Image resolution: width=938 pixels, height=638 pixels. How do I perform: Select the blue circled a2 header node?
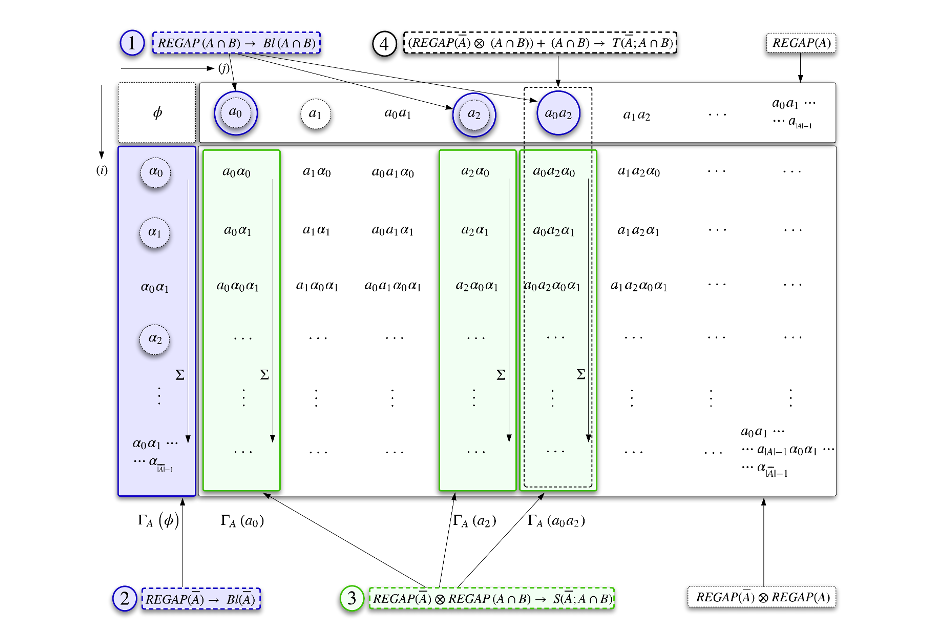pos(473,114)
